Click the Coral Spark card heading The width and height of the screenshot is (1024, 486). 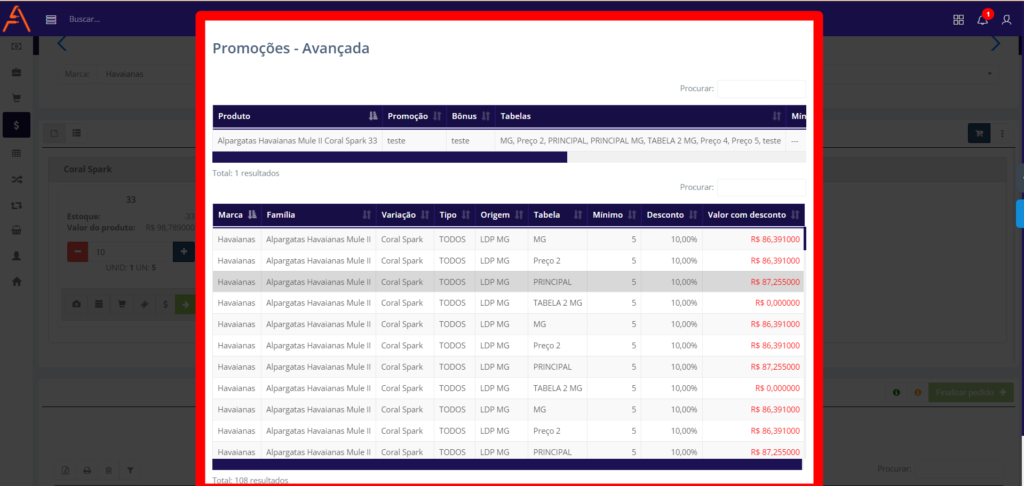pyautogui.click(x=88, y=169)
